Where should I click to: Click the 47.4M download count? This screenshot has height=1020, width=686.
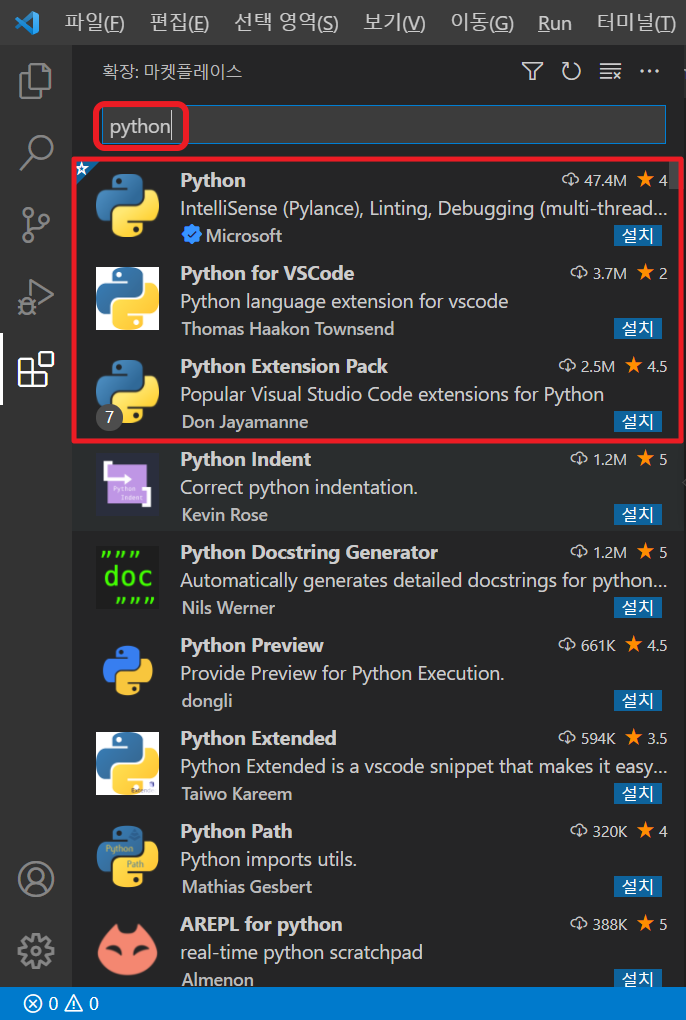pyautogui.click(x=594, y=180)
